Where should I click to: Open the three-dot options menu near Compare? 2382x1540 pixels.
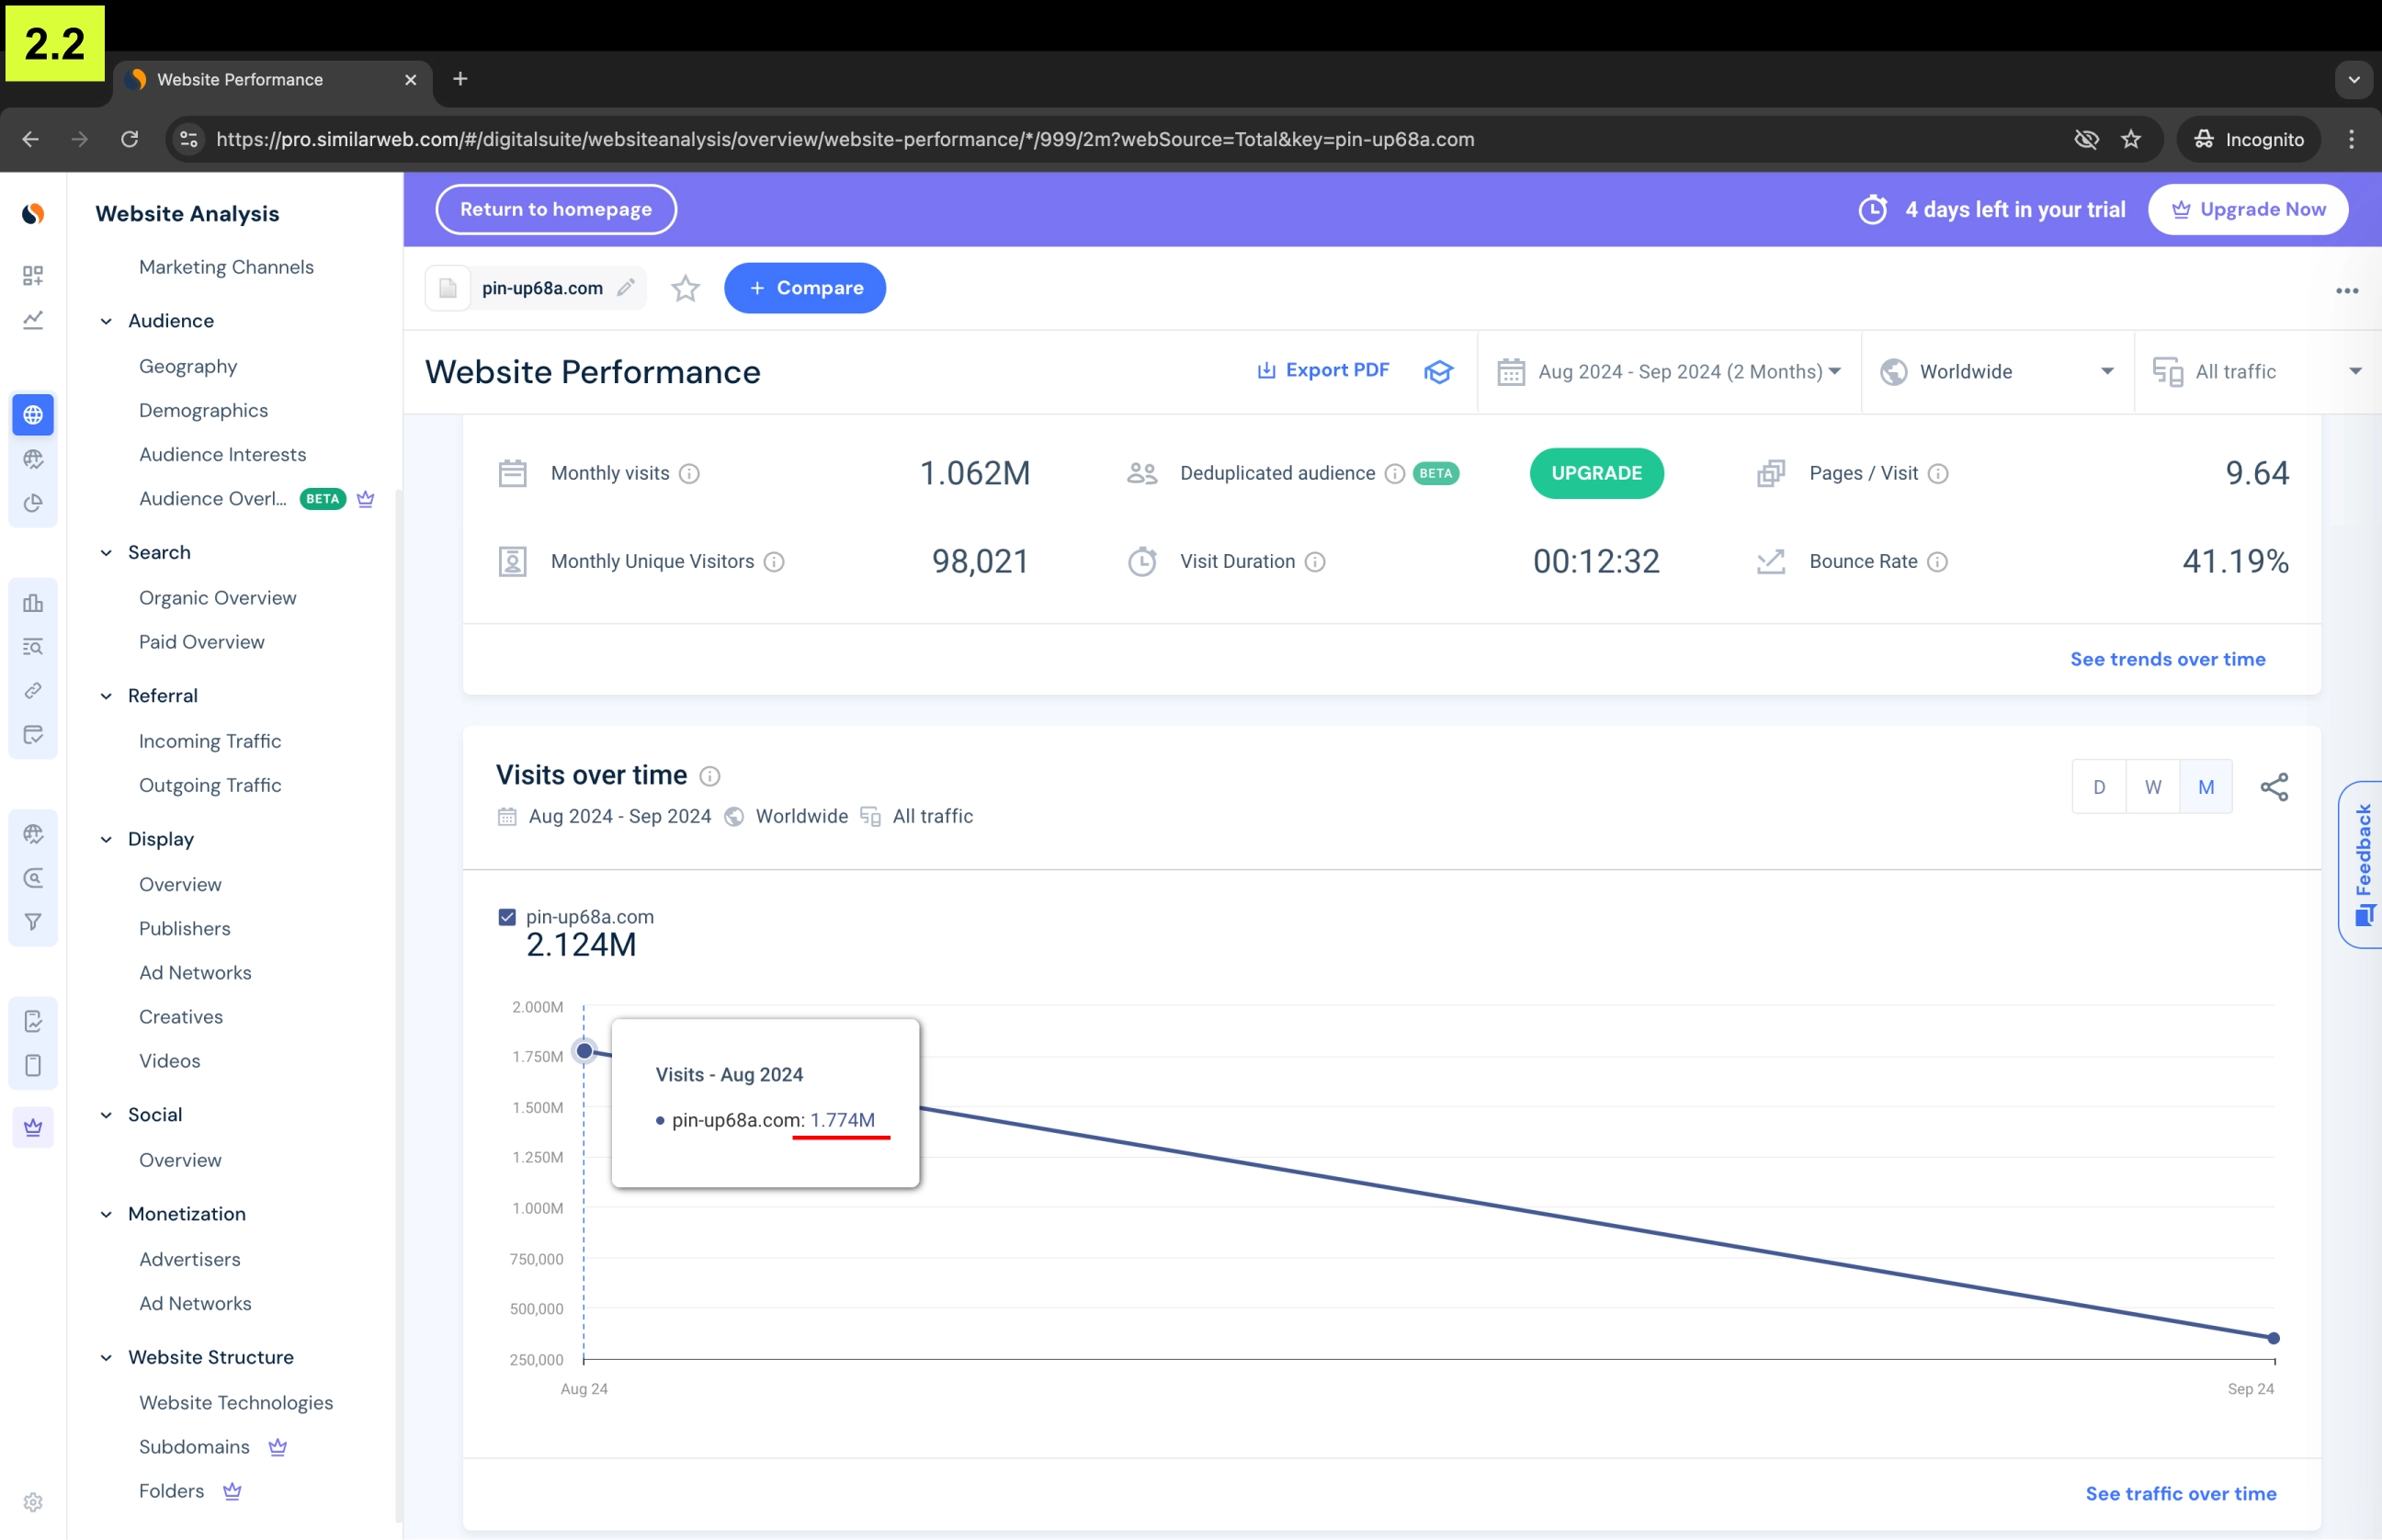click(x=2348, y=289)
